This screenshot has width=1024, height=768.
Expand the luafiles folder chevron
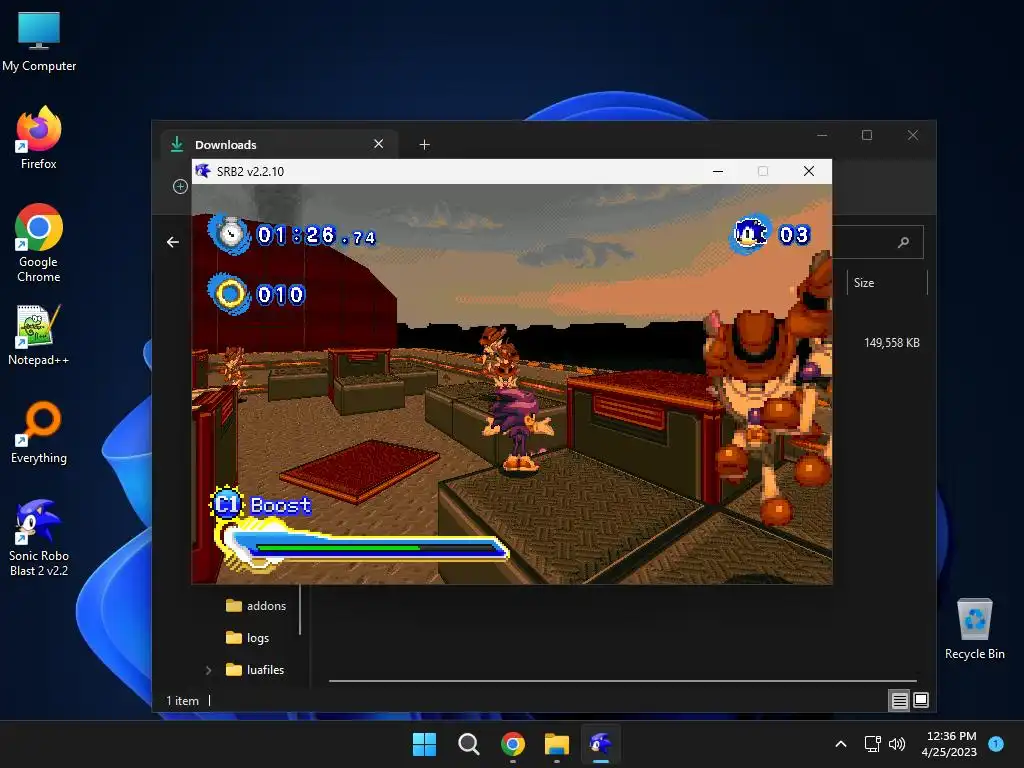point(208,670)
